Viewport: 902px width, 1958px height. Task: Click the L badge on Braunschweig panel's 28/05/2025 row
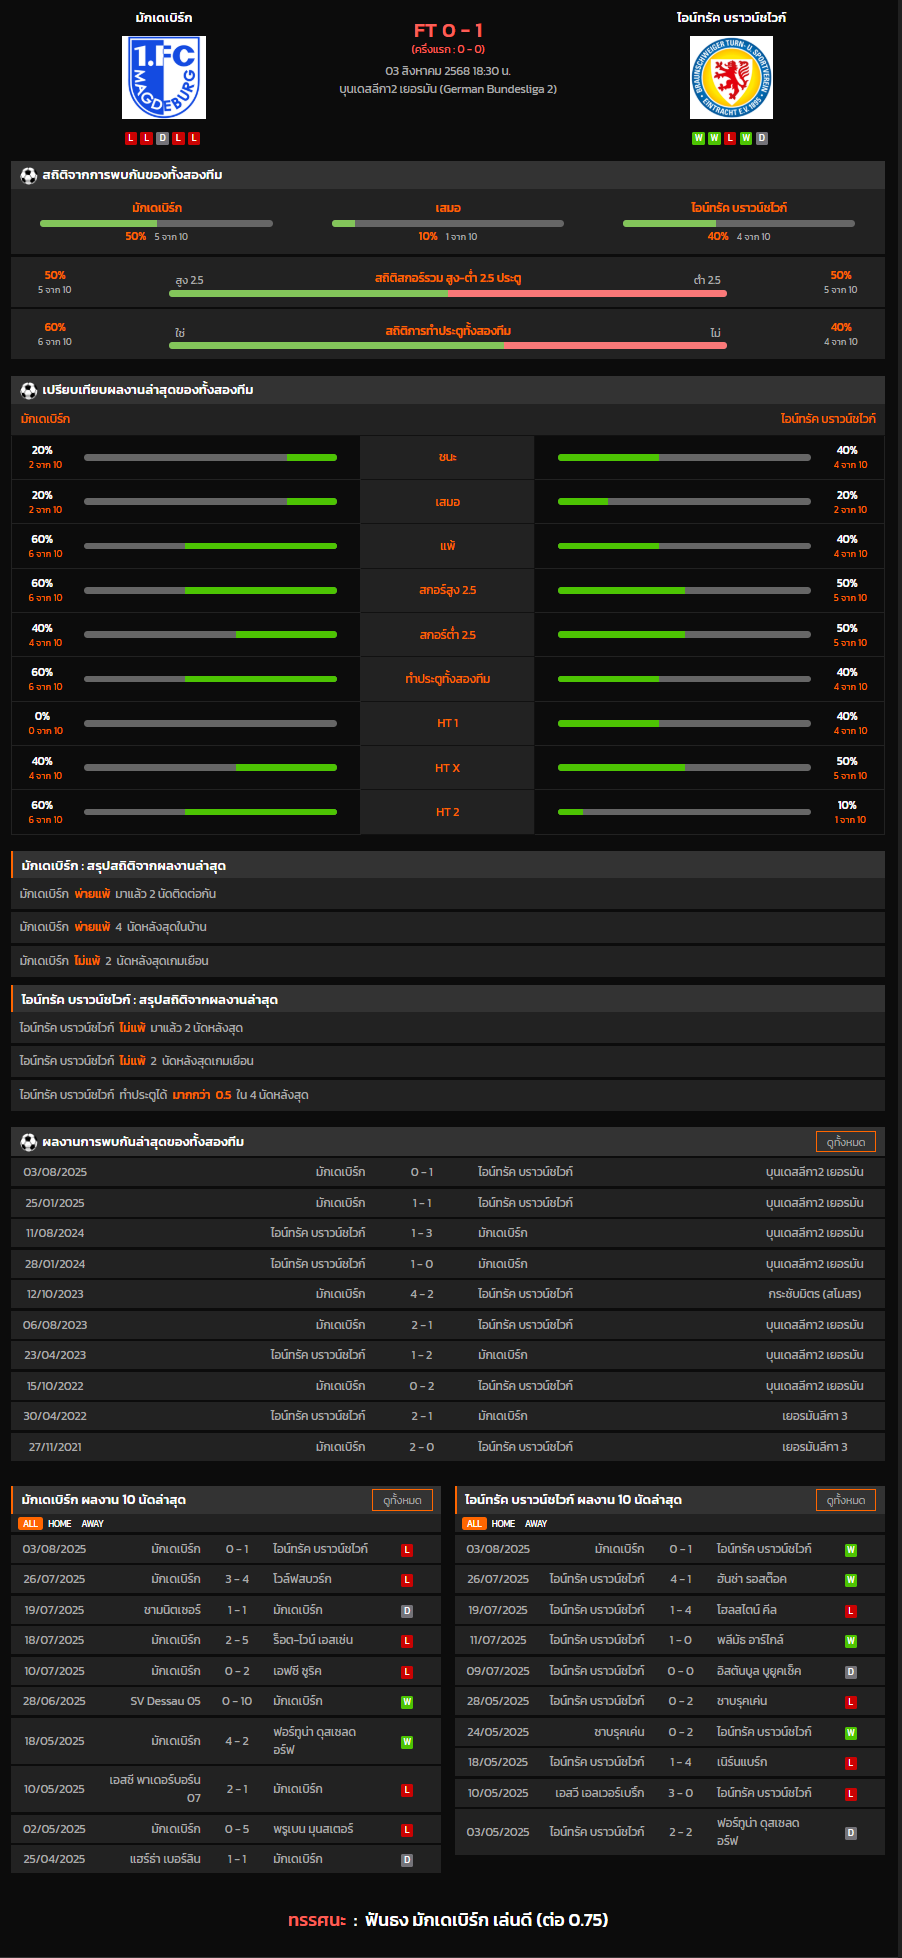point(851,1702)
